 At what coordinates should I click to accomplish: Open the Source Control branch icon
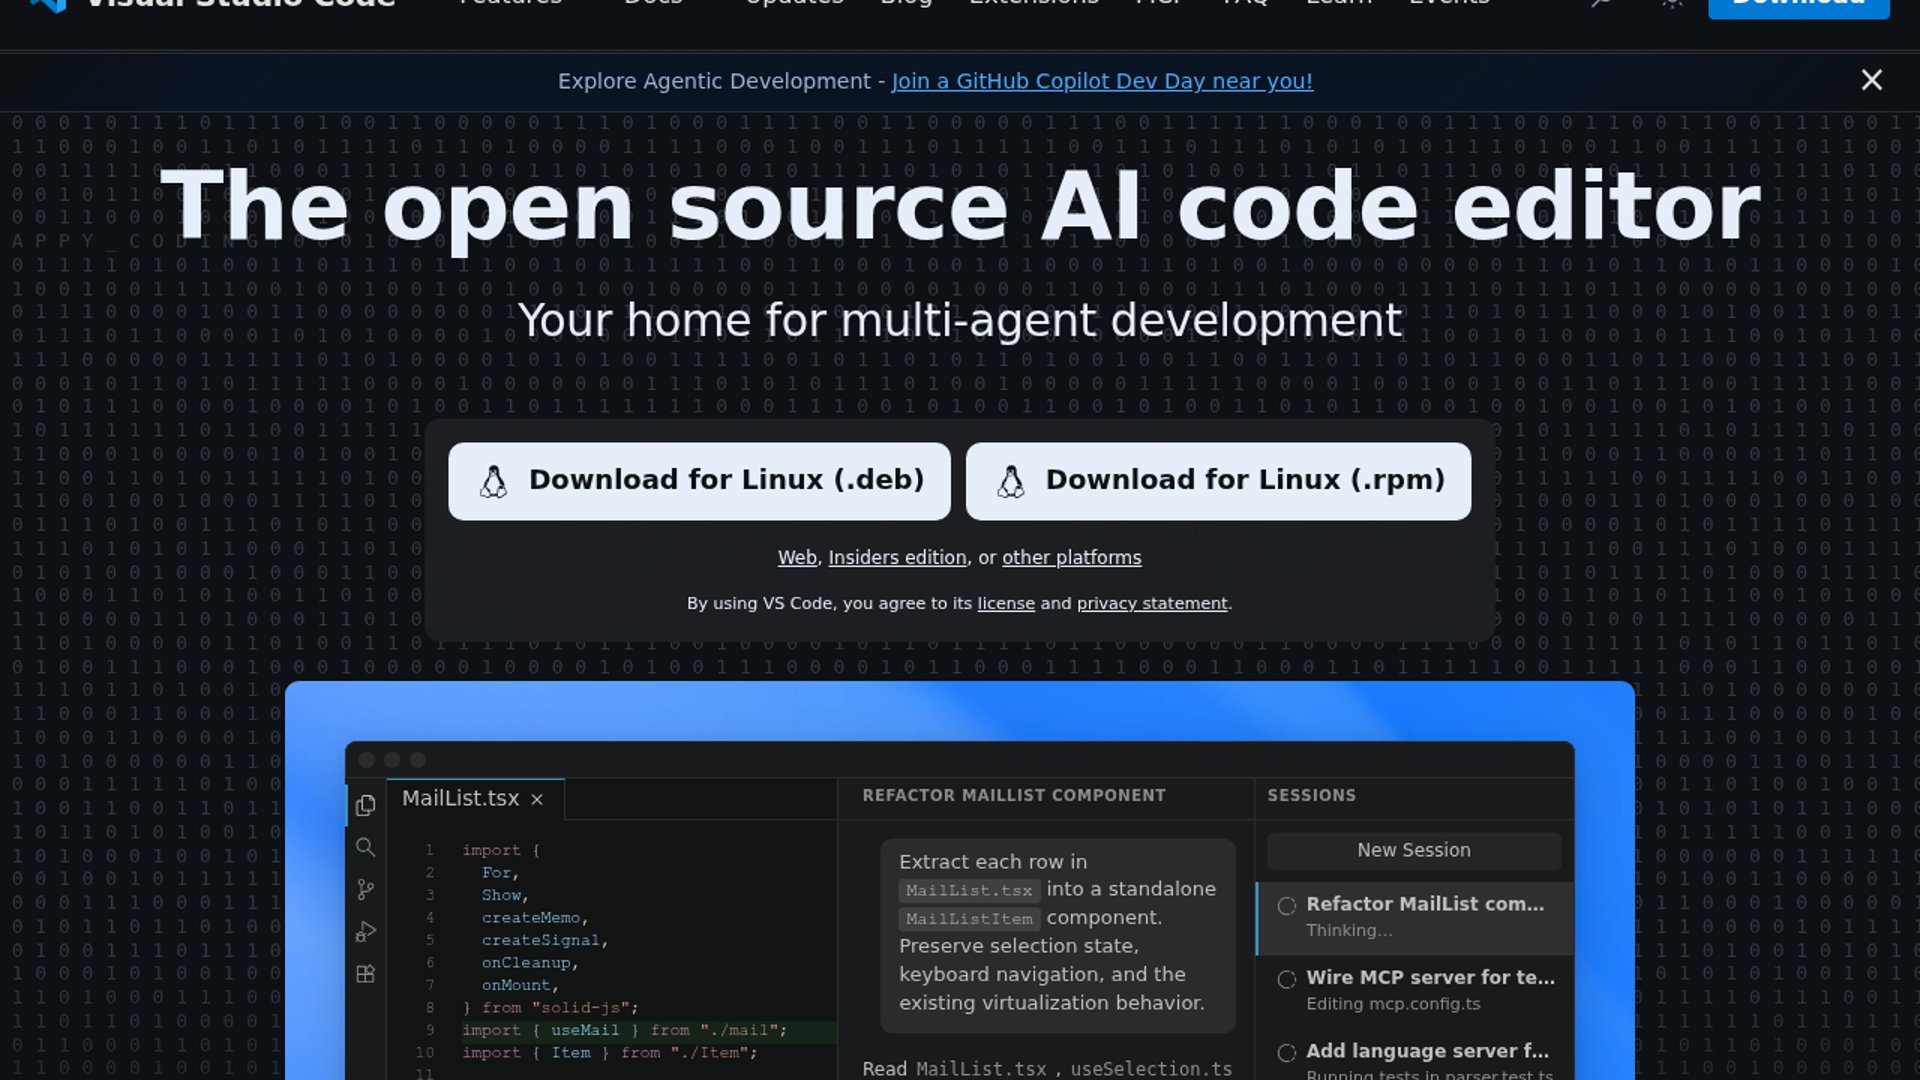coord(366,889)
